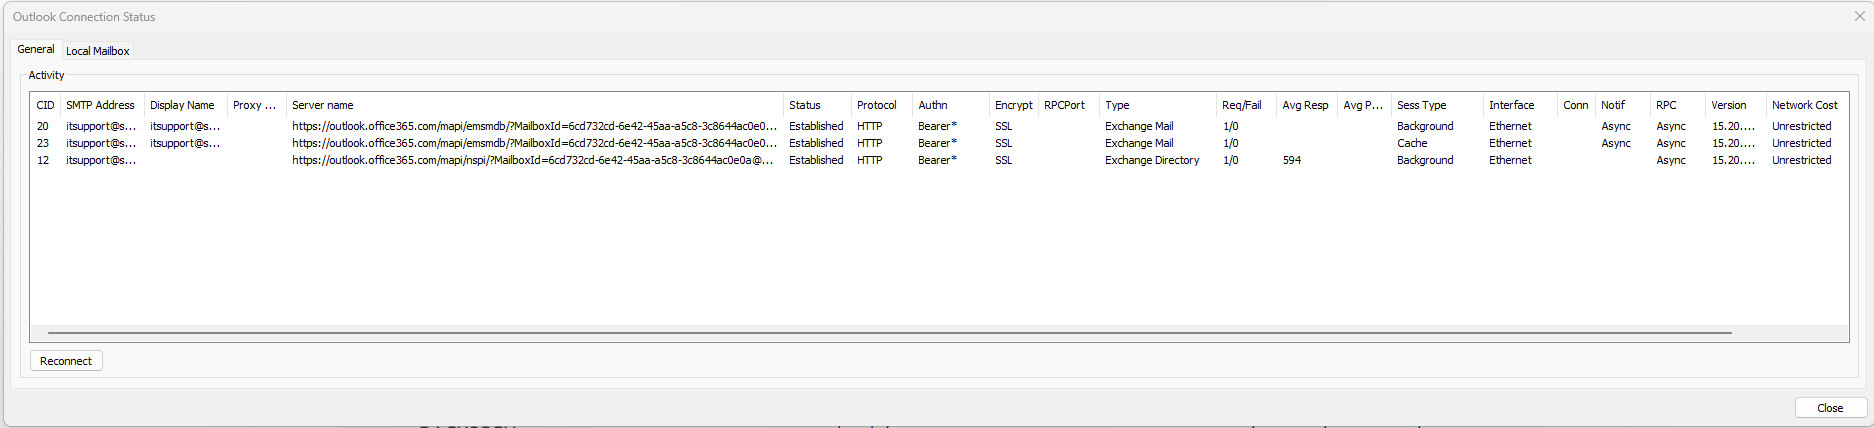
Task: Click the Req/Fail column header
Action: pyautogui.click(x=1245, y=105)
